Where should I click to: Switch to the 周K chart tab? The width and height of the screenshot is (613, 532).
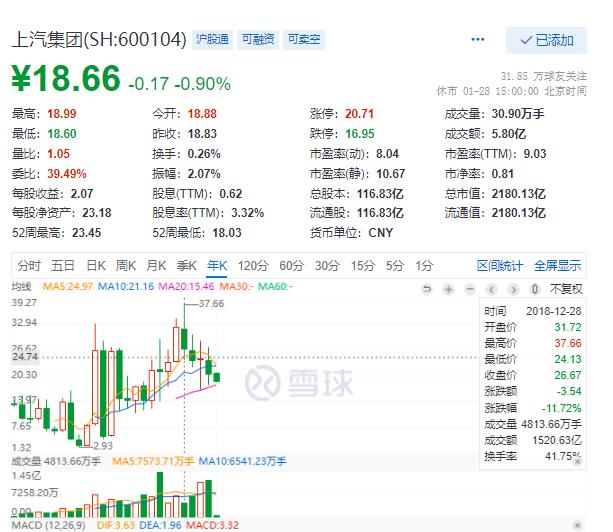pos(126,266)
